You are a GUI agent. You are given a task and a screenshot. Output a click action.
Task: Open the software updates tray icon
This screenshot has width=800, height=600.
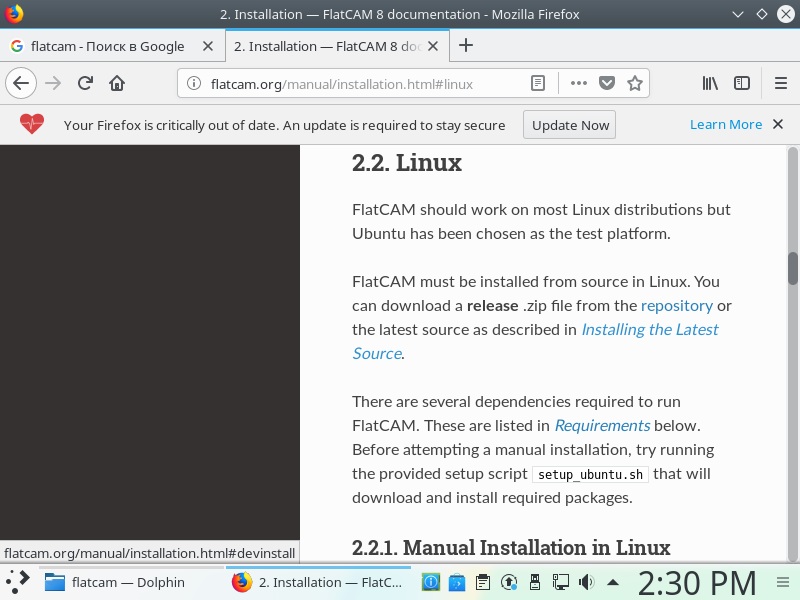tap(509, 582)
